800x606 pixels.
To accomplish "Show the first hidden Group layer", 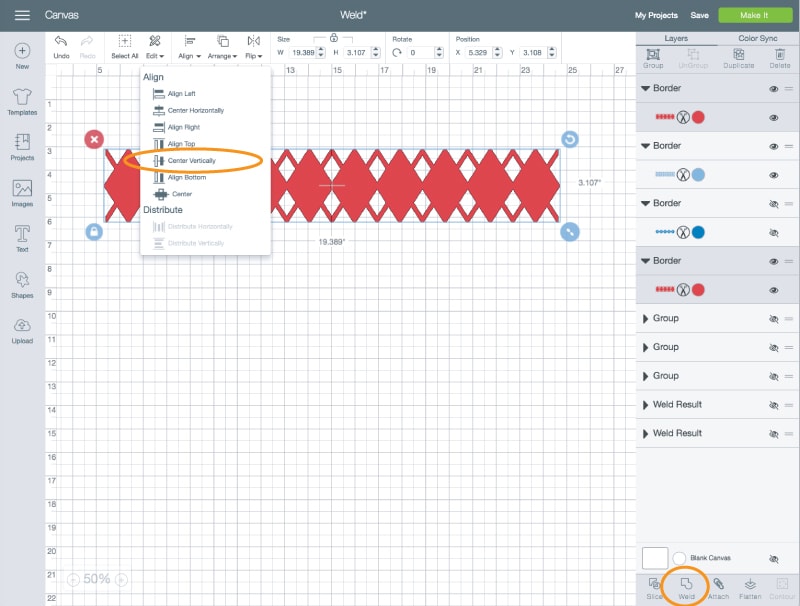I will coord(773,319).
